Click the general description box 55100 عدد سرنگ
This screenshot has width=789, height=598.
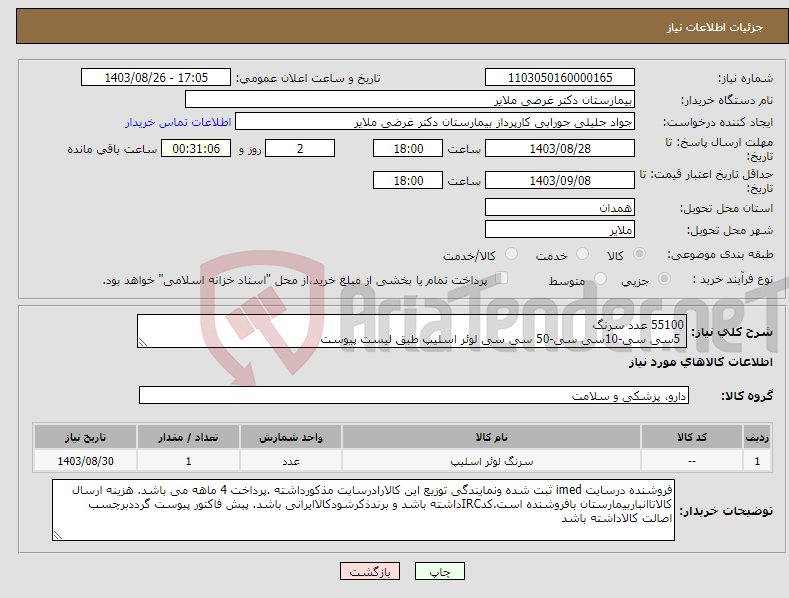tap(412, 331)
